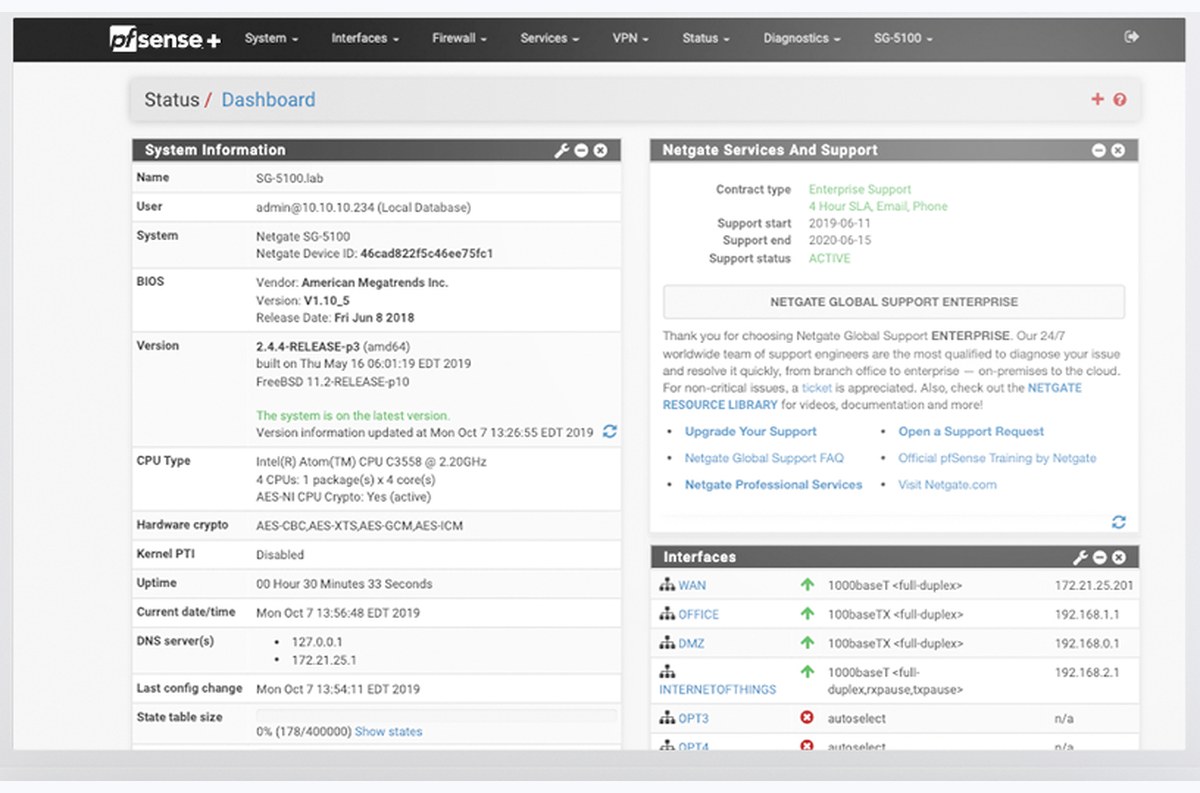Screen dimensions: 1200x793
Task: Click INTERNETOFTHINGS green up arrow status
Action: click(x=807, y=672)
